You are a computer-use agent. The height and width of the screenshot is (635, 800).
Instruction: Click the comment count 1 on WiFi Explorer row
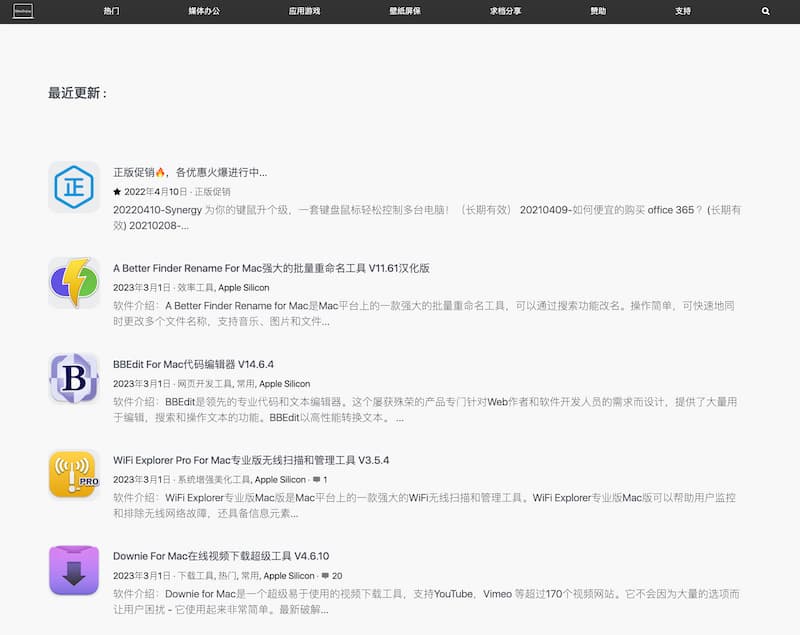pyautogui.click(x=325, y=480)
